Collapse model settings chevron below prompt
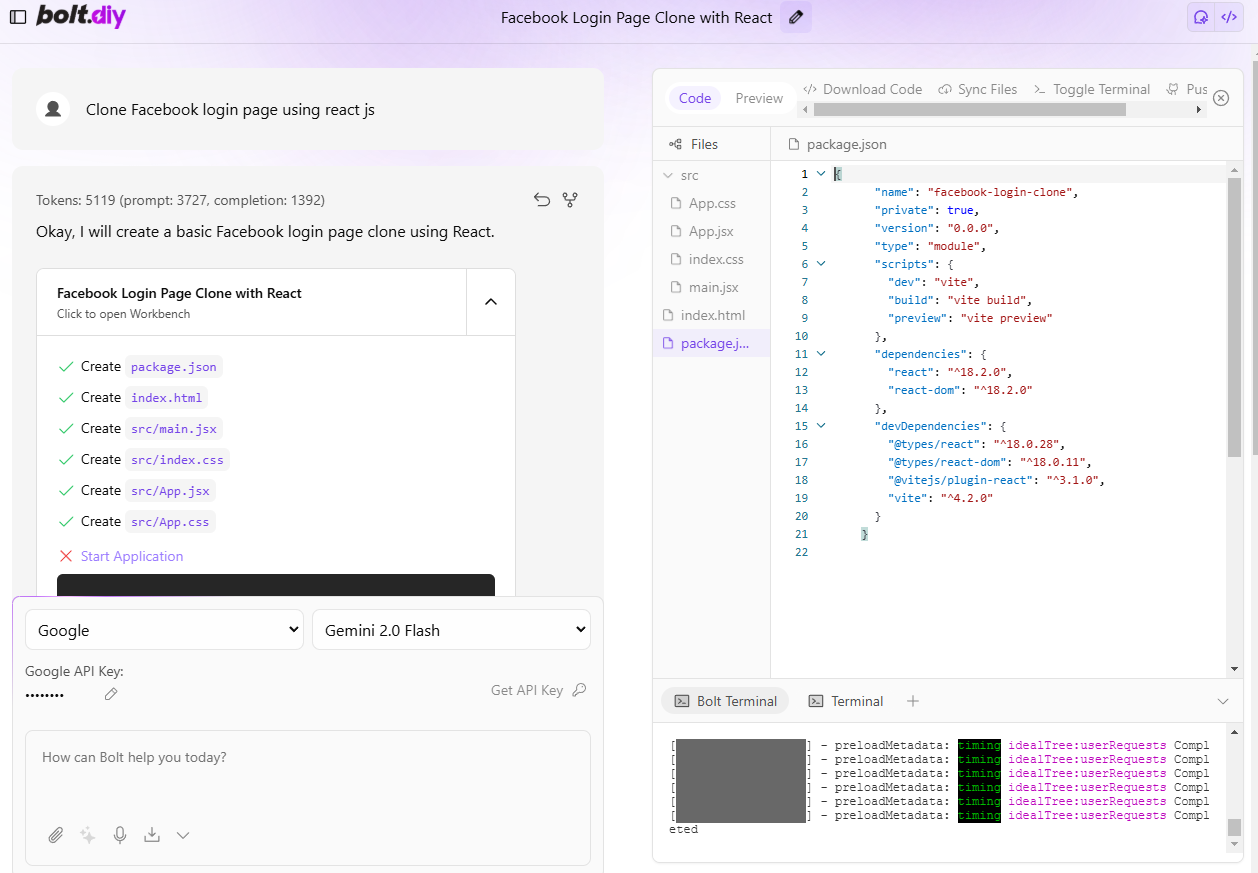1258x873 pixels. click(183, 835)
